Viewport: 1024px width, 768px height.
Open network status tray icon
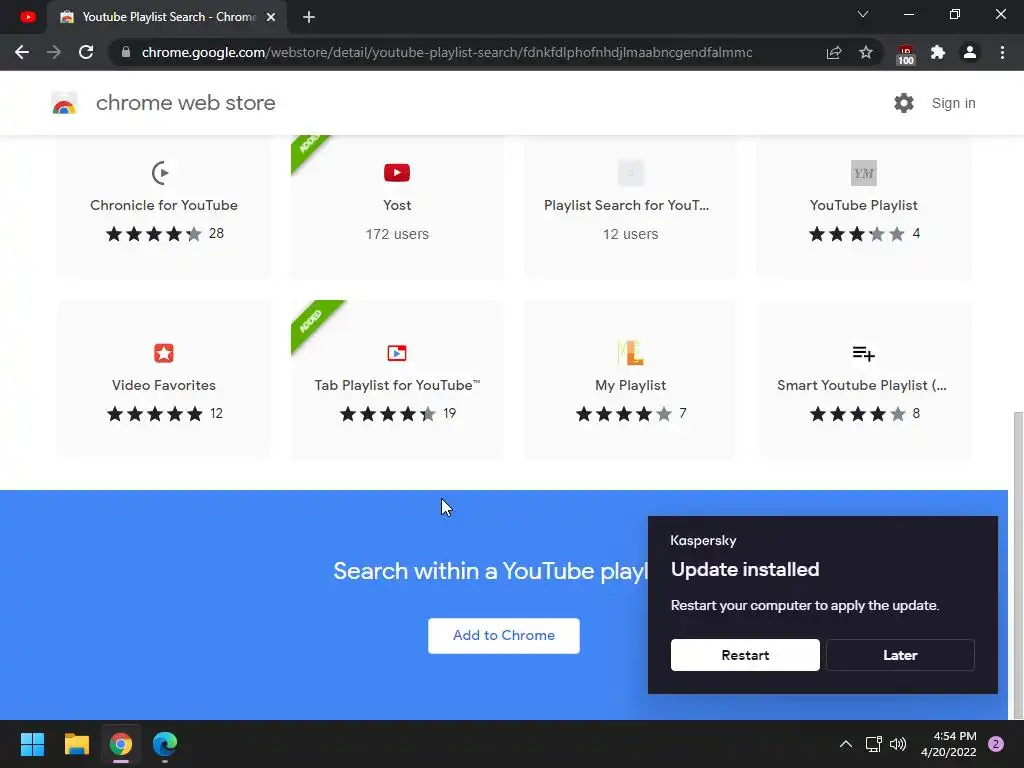coord(873,744)
